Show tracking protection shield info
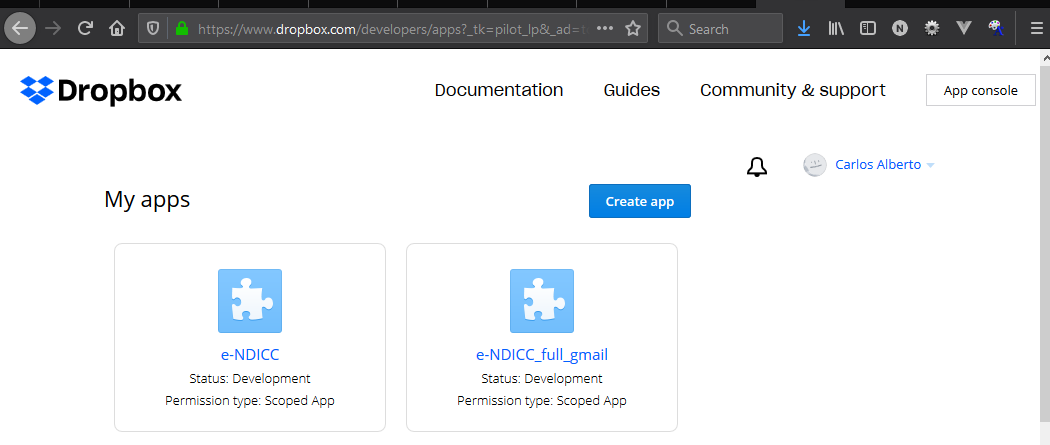1050x445 pixels. point(153,29)
